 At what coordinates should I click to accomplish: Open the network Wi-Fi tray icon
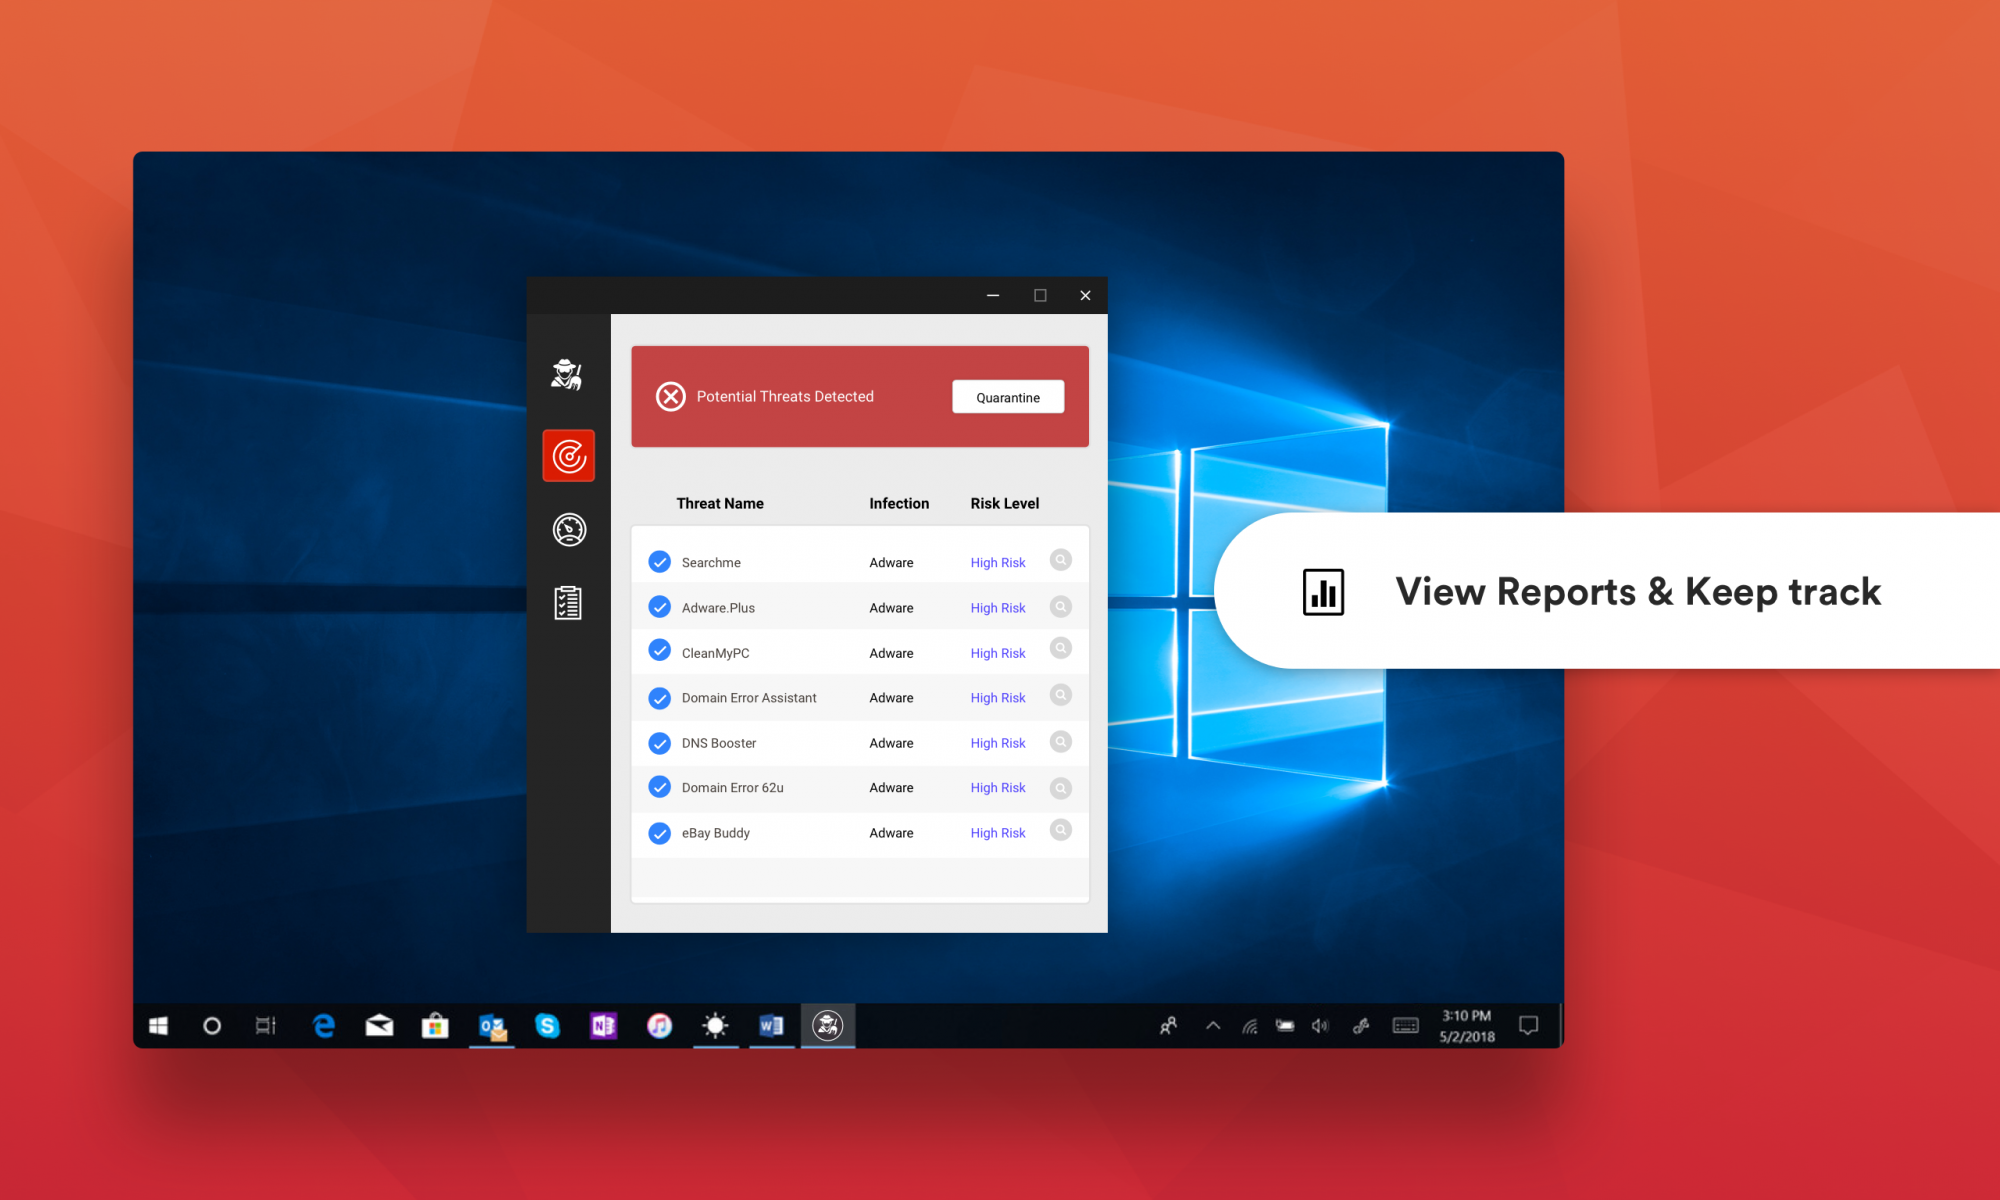click(1250, 1026)
